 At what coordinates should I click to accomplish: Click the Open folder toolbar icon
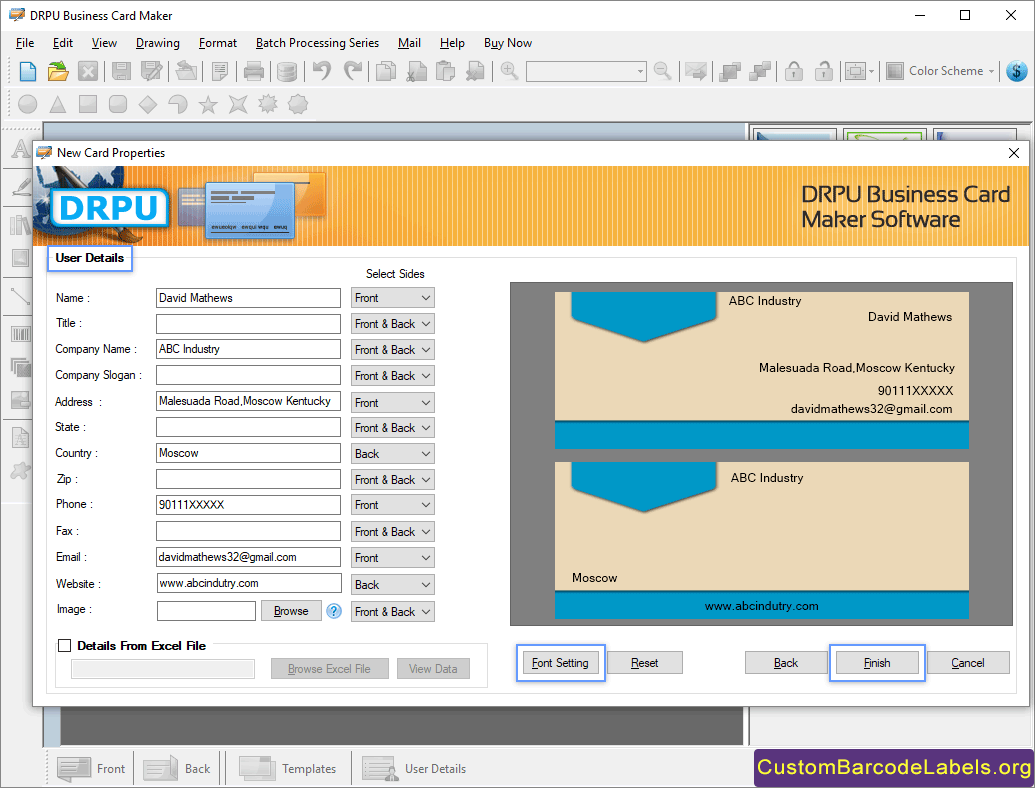tap(58, 71)
